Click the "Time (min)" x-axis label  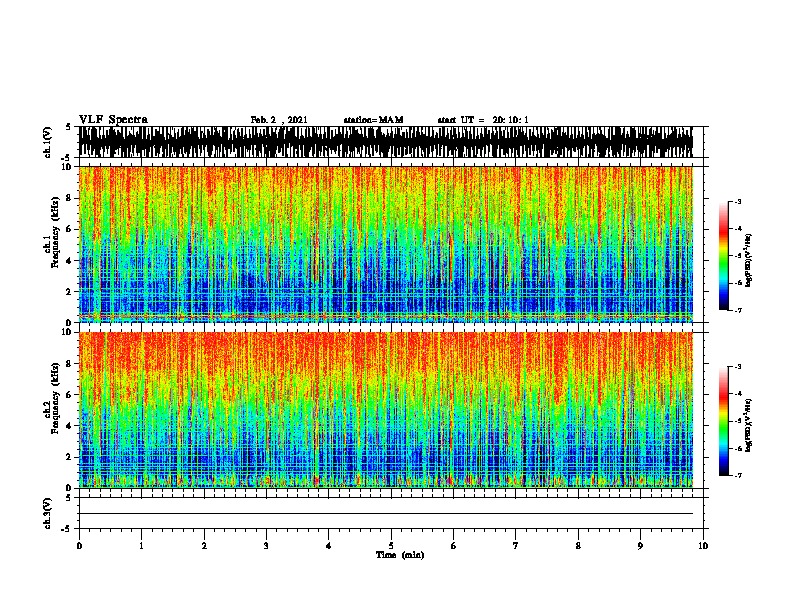coord(400,555)
